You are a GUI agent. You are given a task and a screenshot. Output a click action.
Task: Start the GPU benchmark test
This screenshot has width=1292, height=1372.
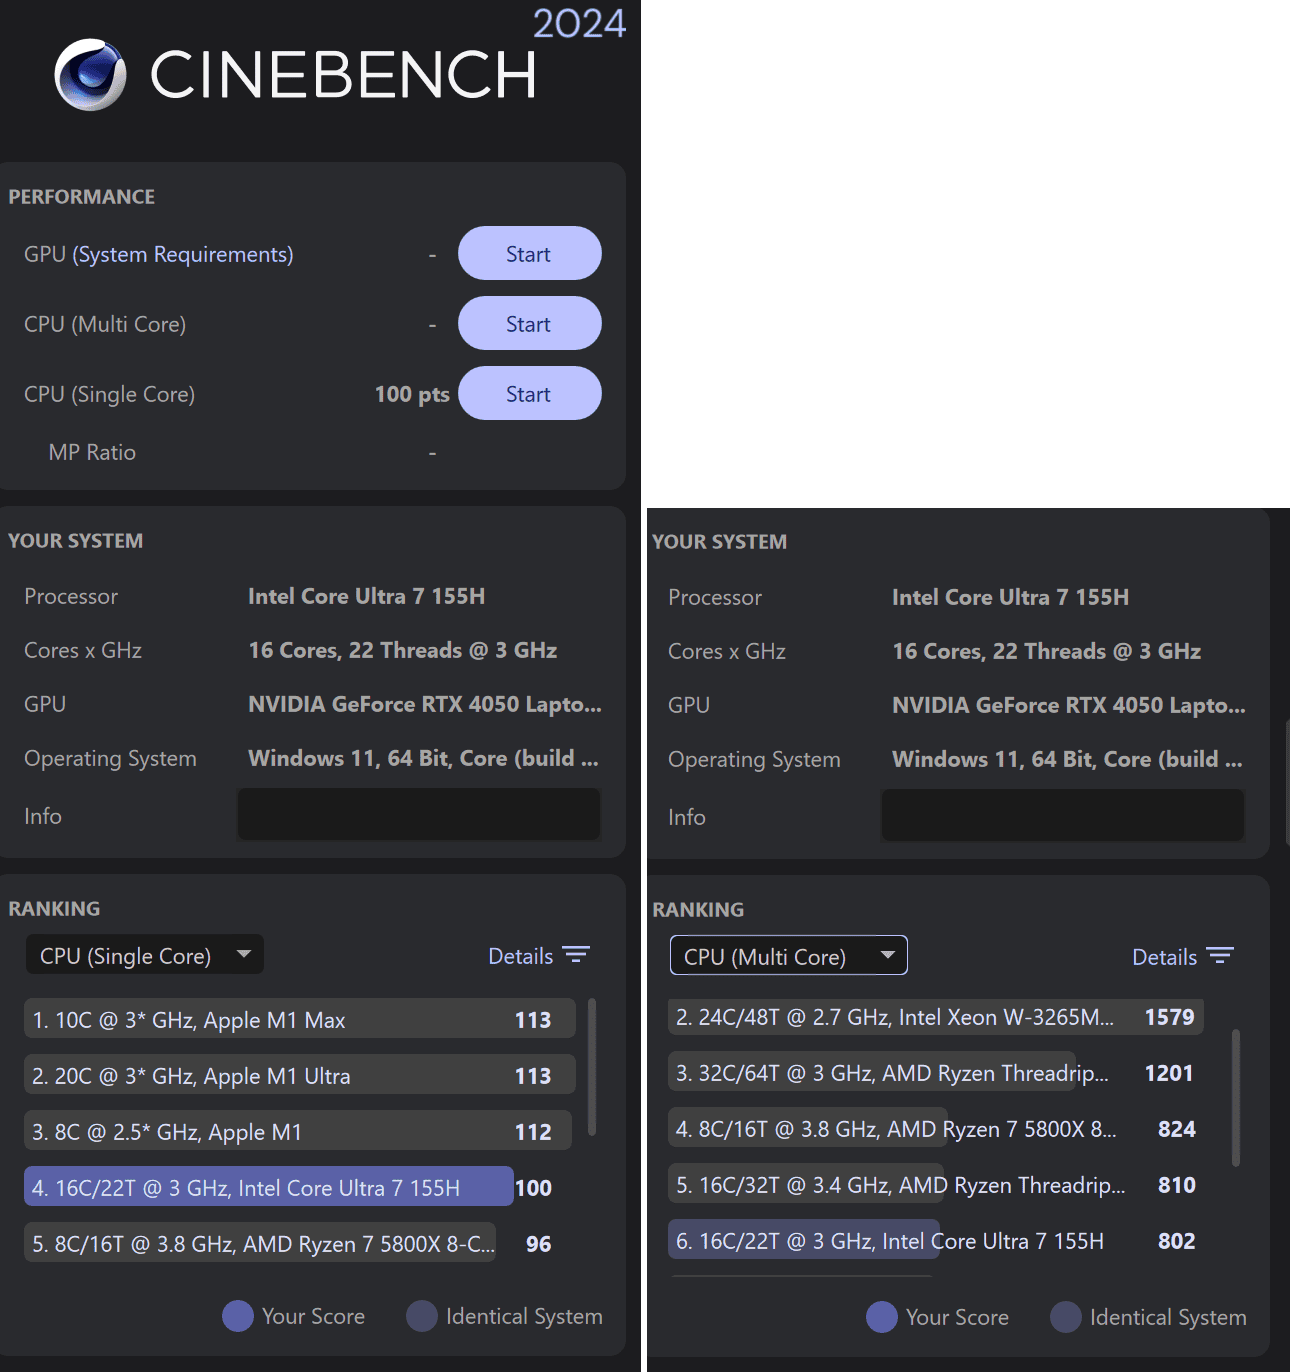tap(529, 254)
